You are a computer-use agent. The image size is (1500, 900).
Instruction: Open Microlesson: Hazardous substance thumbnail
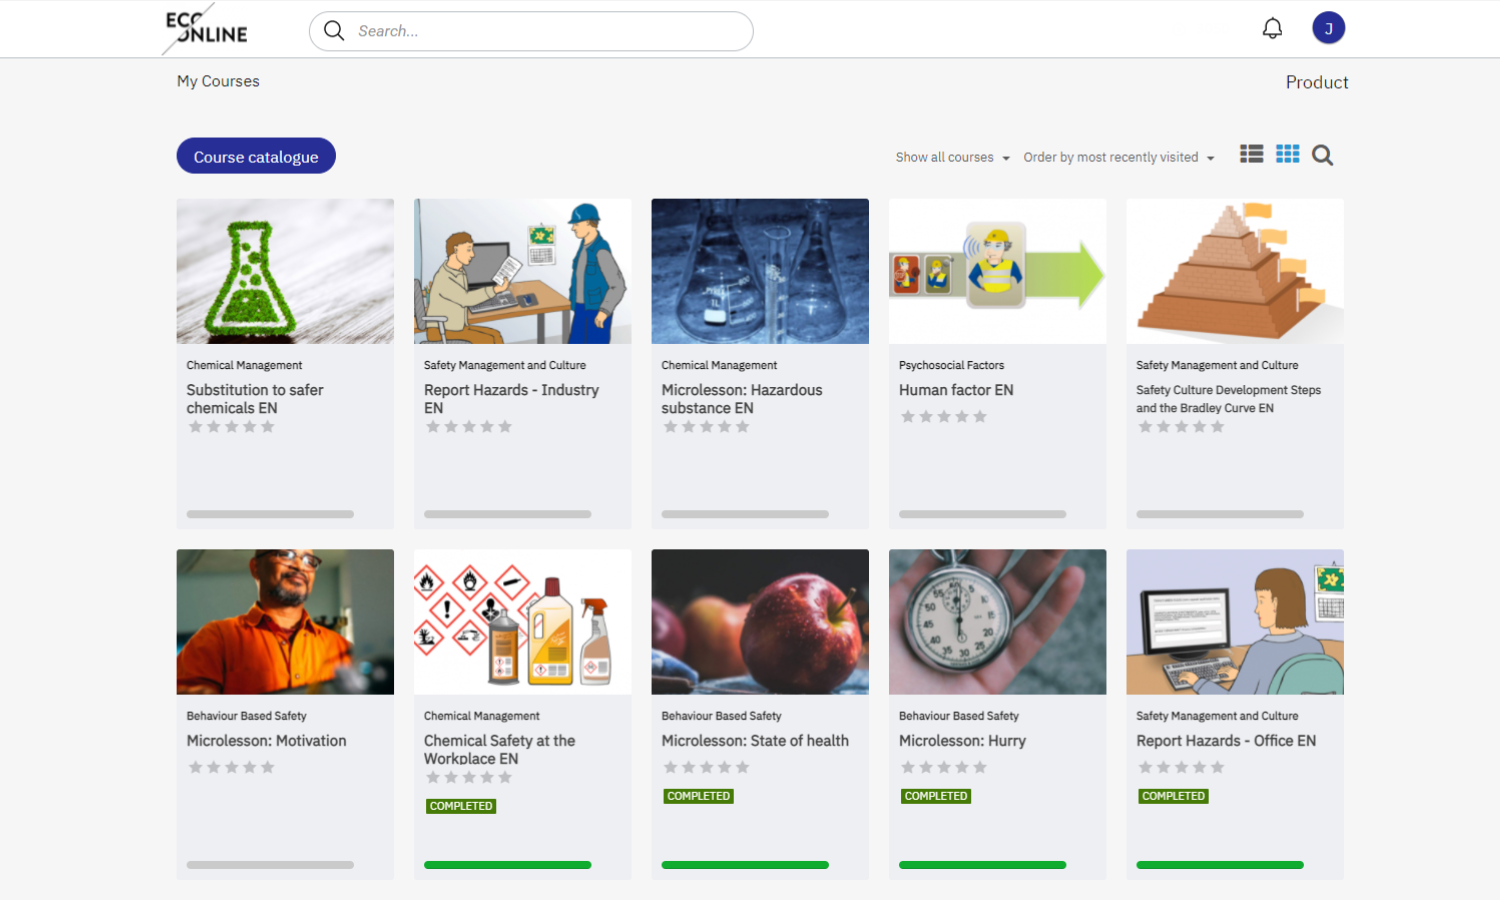coord(760,271)
